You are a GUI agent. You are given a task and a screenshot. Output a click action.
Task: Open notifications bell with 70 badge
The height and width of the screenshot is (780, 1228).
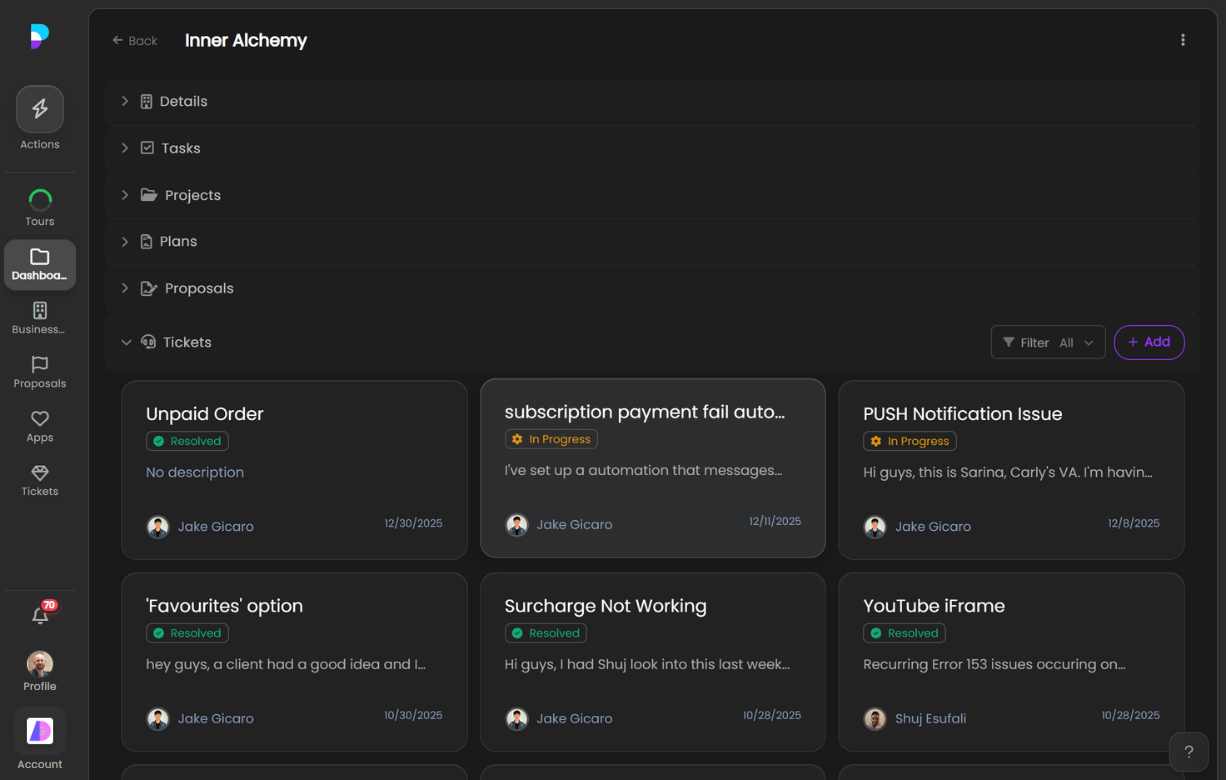click(x=41, y=615)
